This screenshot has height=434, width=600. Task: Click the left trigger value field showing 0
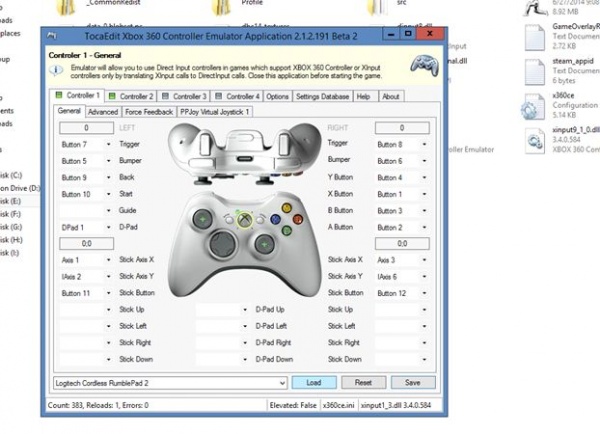point(86,128)
